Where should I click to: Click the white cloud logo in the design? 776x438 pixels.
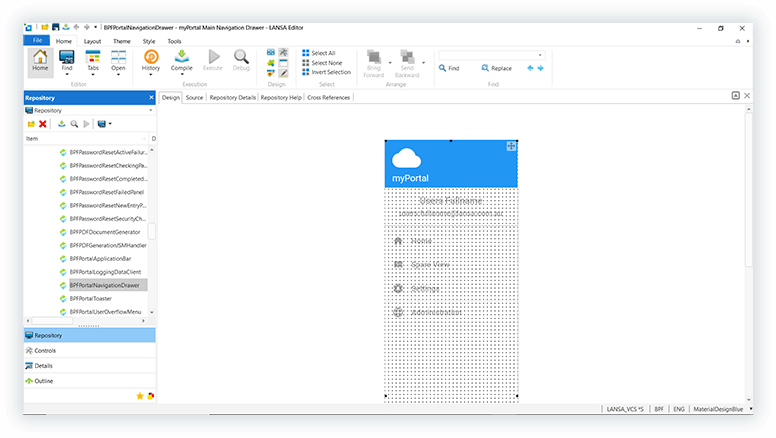pos(406,158)
